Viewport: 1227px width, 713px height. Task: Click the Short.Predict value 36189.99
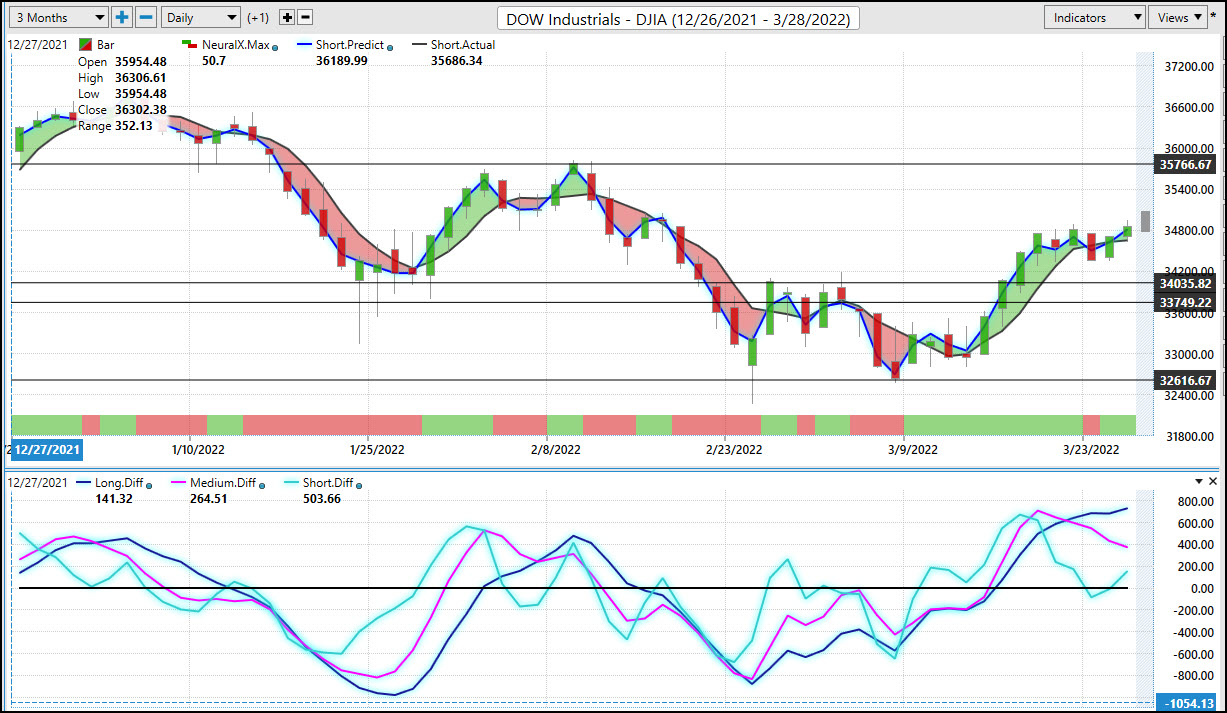click(x=341, y=61)
